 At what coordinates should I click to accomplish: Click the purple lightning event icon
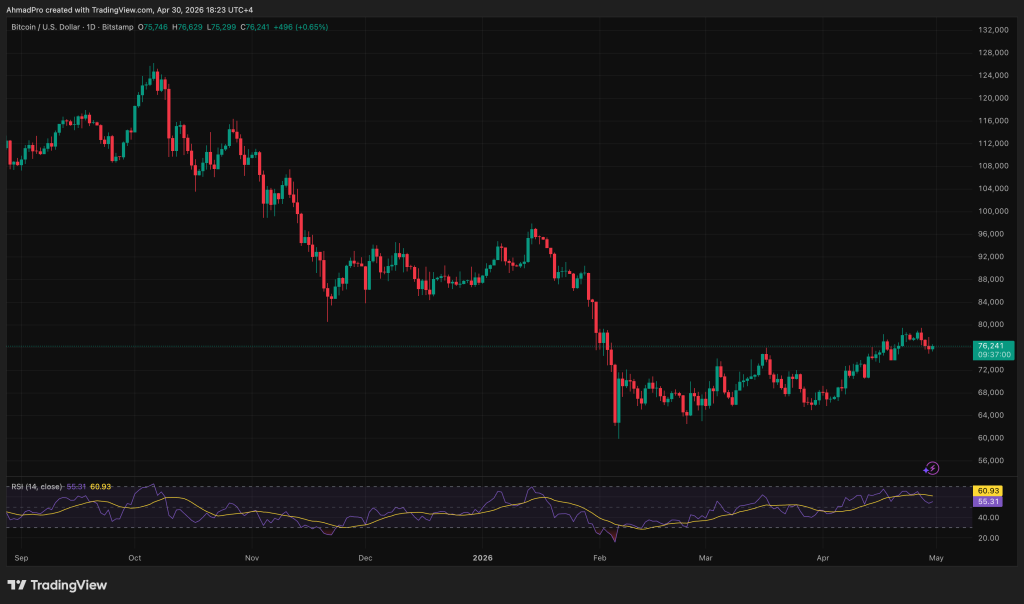tap(932, 467)
